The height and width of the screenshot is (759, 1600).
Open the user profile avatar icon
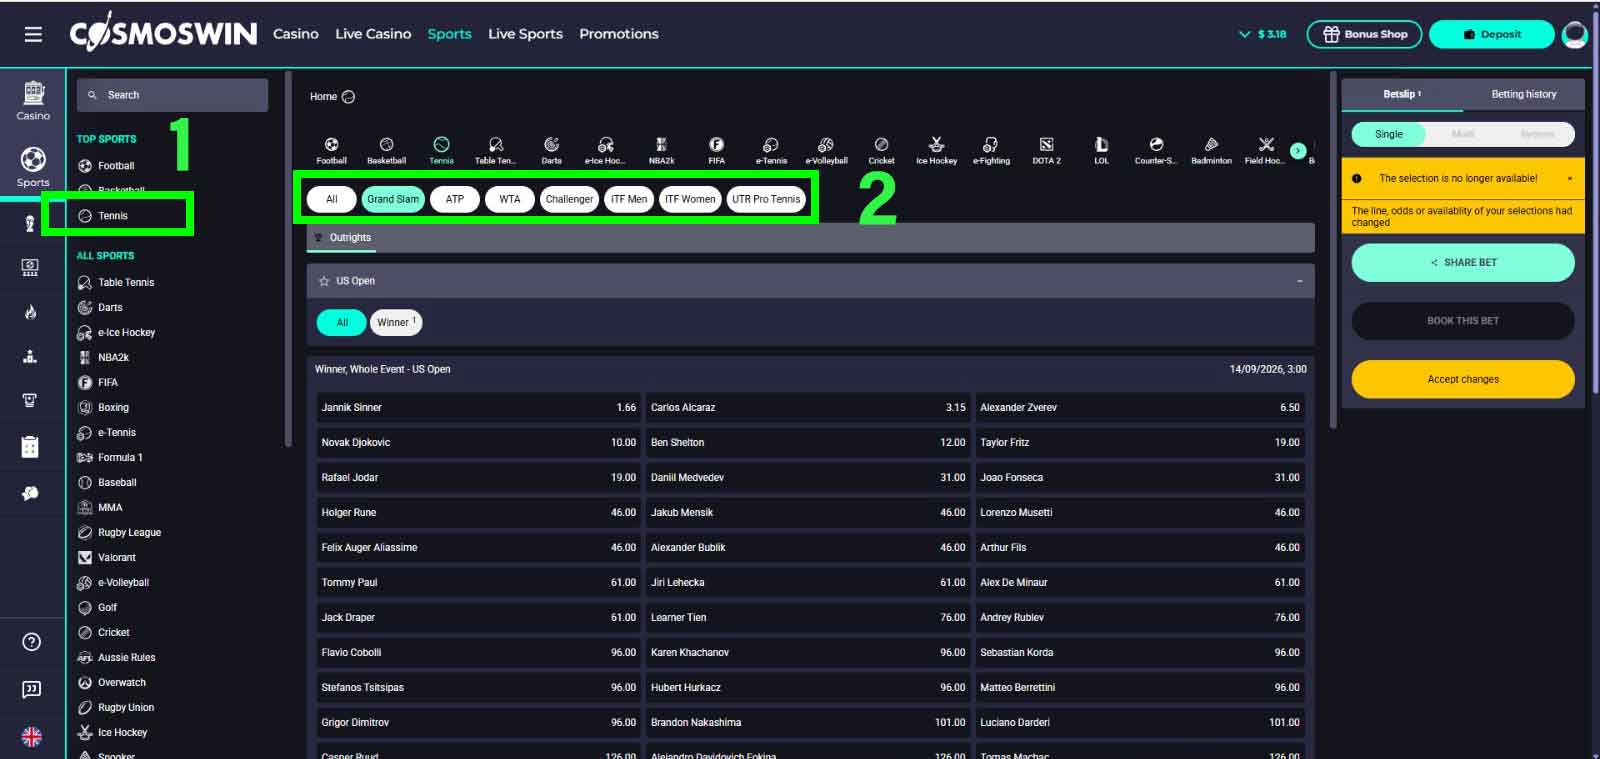[1575, 34]
